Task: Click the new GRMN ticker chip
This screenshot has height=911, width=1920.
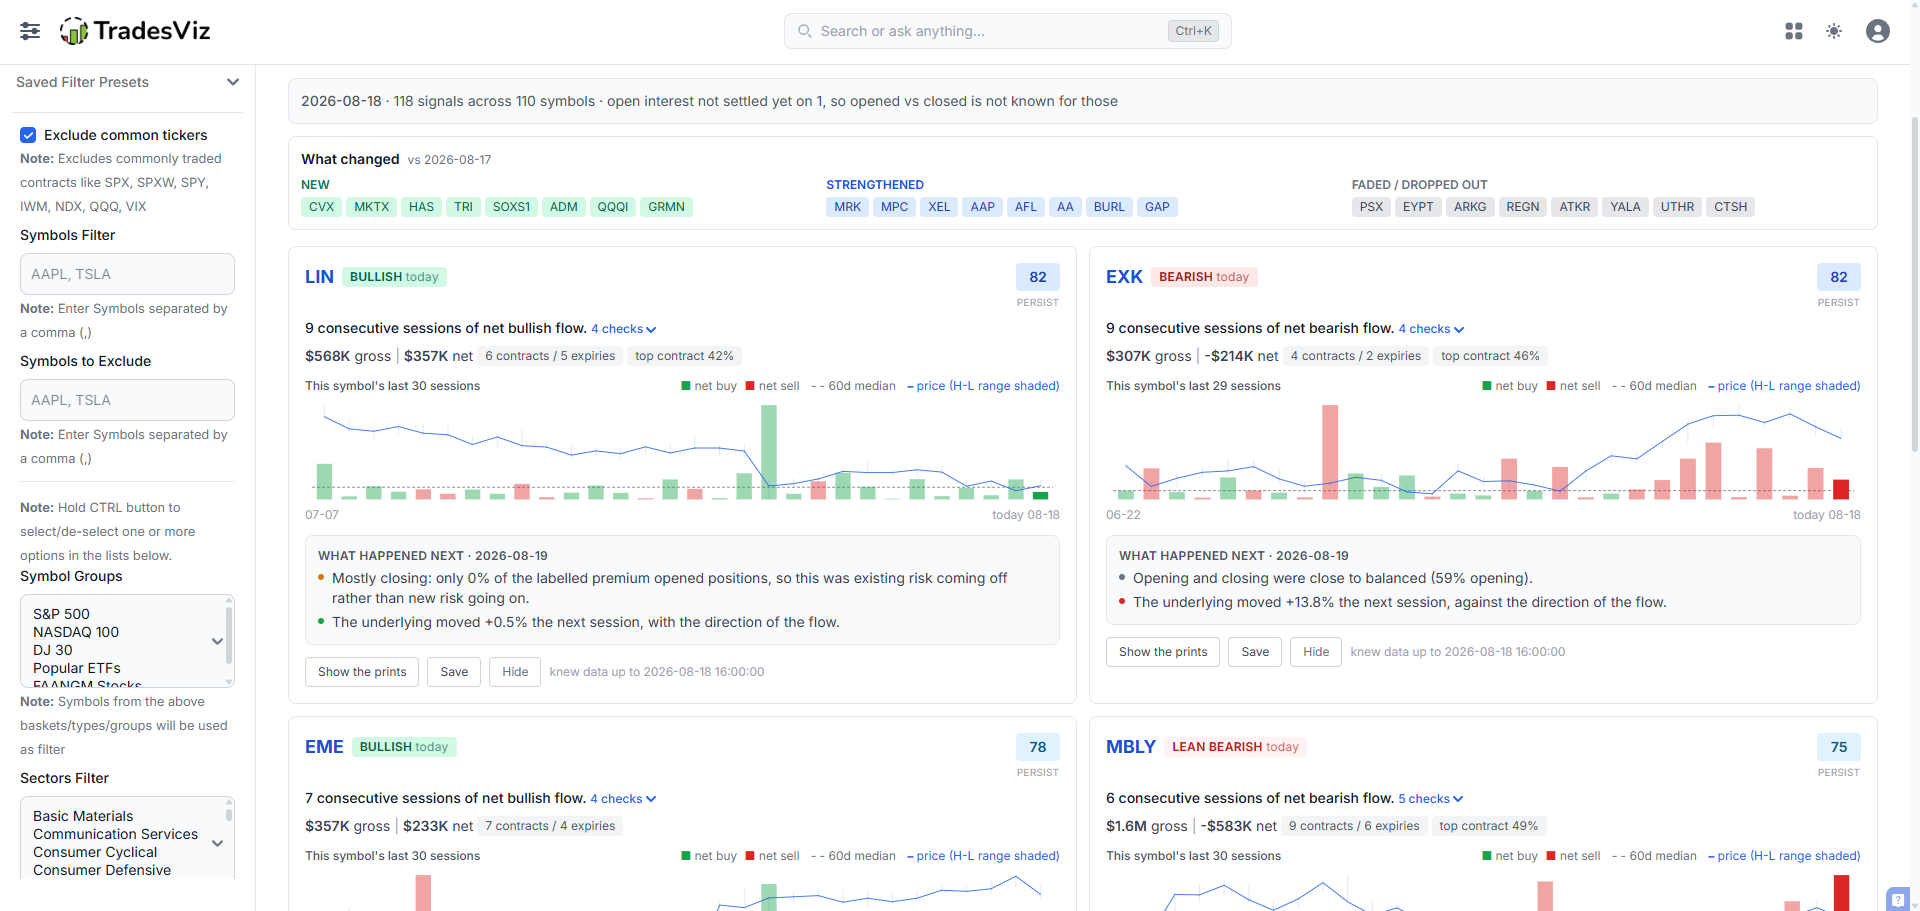Action: (x=666, y=207)
